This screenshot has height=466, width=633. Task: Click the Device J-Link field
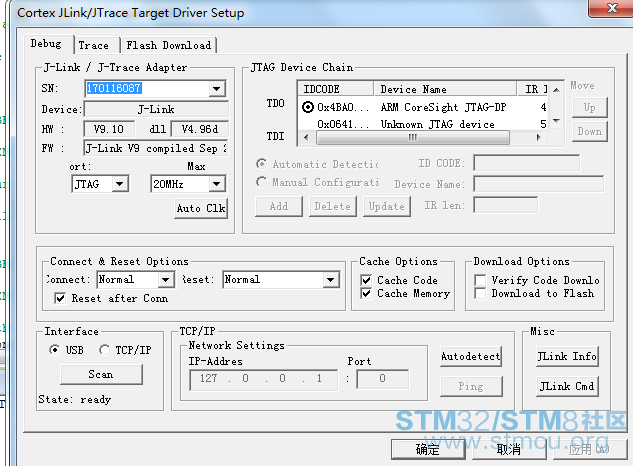(x=156, y=109)
